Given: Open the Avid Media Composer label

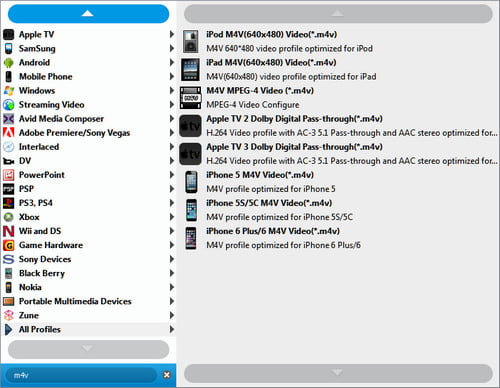Looking at the screenshot, I should pos(61,119).
